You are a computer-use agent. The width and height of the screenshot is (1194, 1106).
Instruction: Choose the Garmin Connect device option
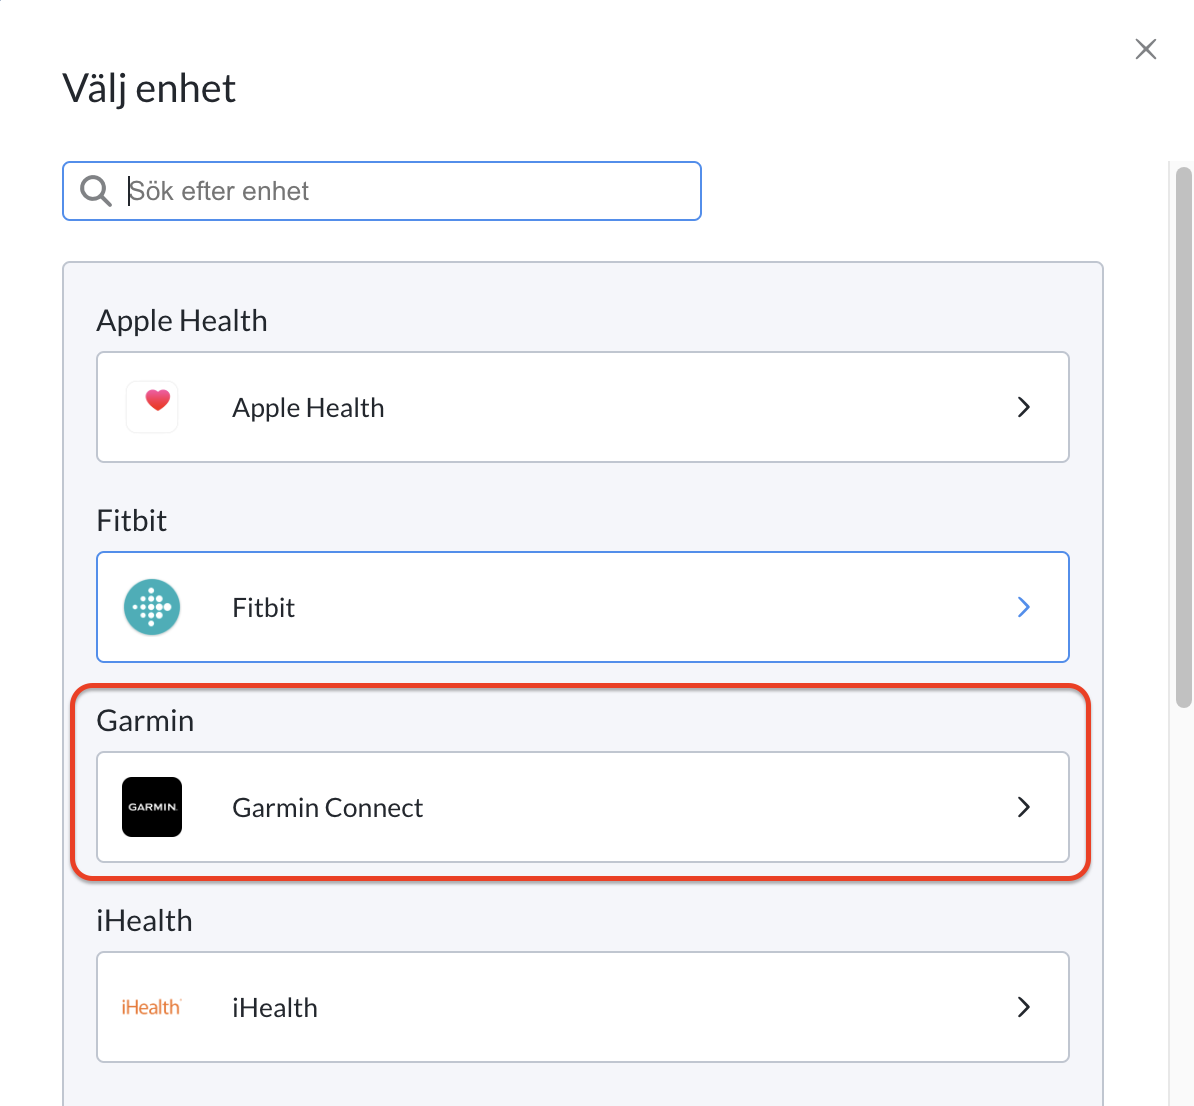tap(583, 807)
